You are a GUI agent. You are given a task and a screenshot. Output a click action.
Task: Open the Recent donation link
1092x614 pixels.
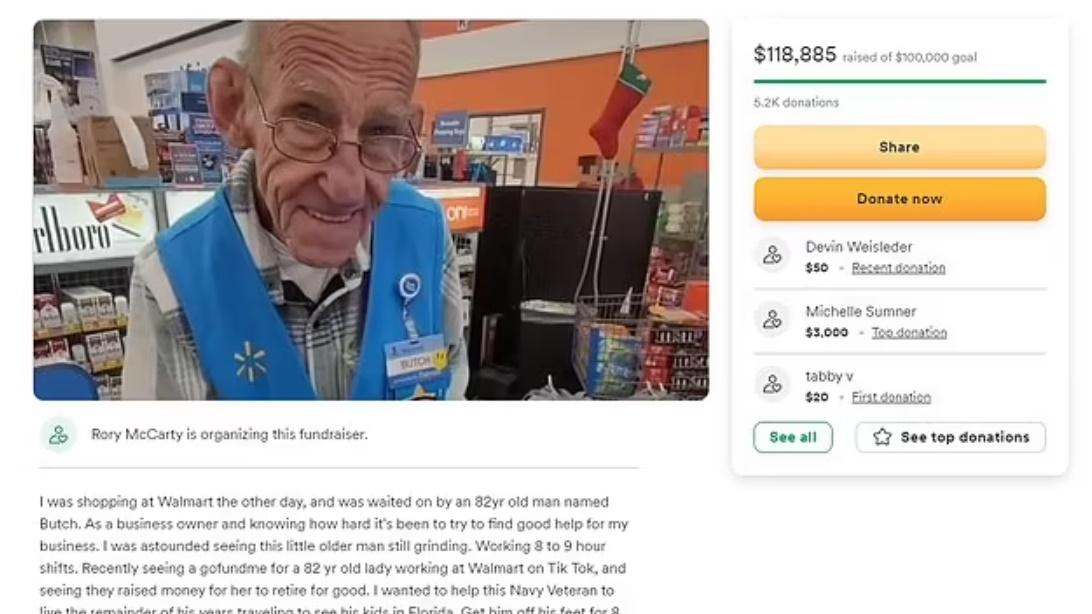pos(898,268)
